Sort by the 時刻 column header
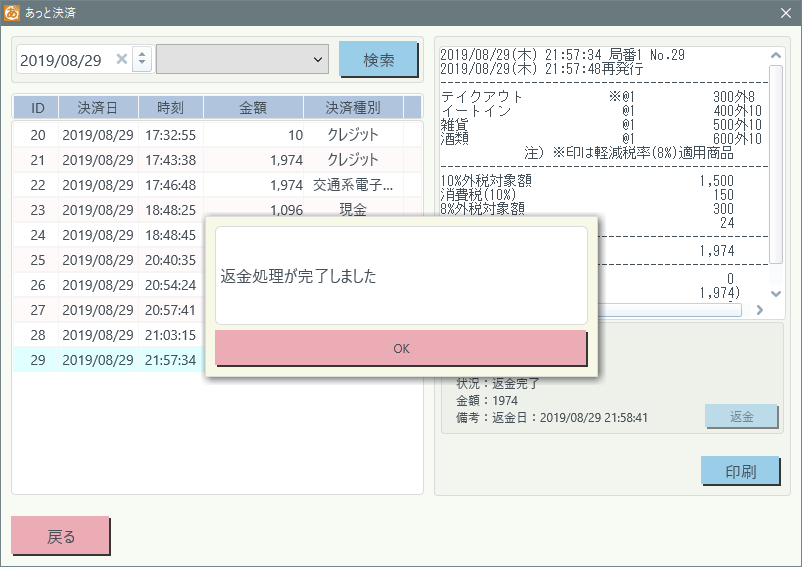This screenshot has width=802, height=567. pos(170,107)
